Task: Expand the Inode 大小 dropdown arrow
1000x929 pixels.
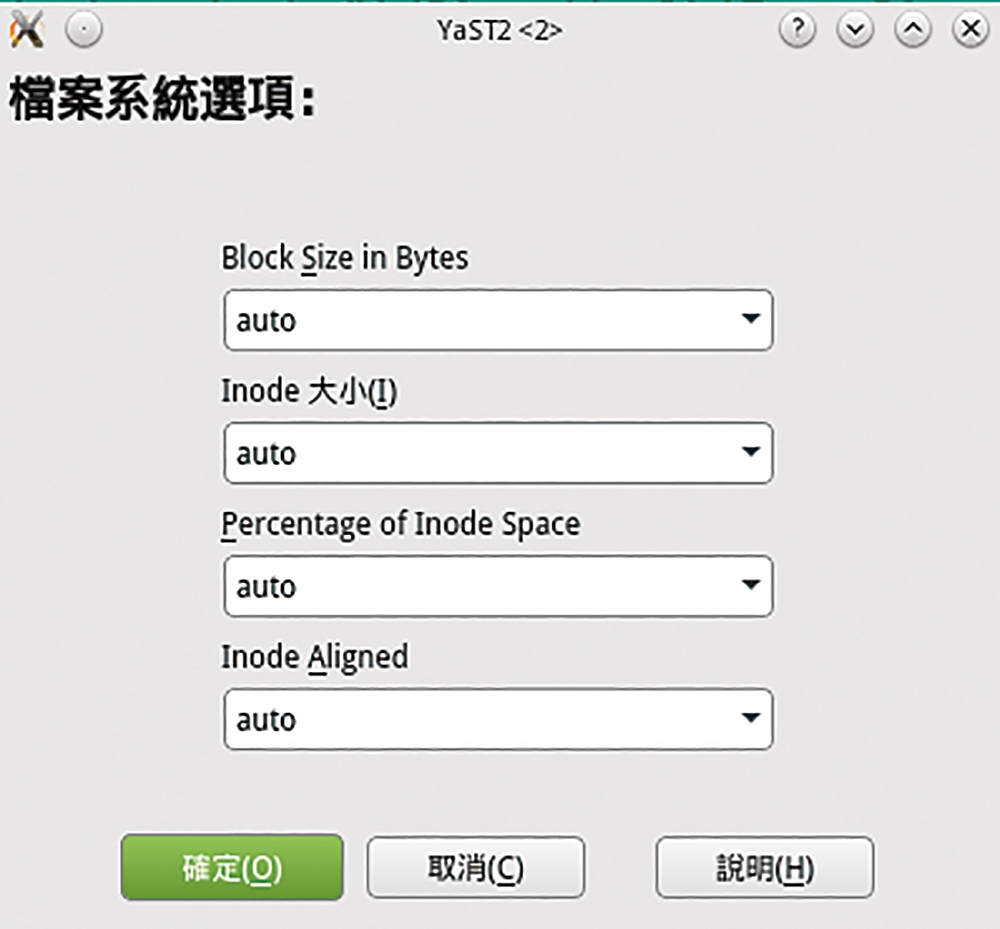Action: click(751, 451)
